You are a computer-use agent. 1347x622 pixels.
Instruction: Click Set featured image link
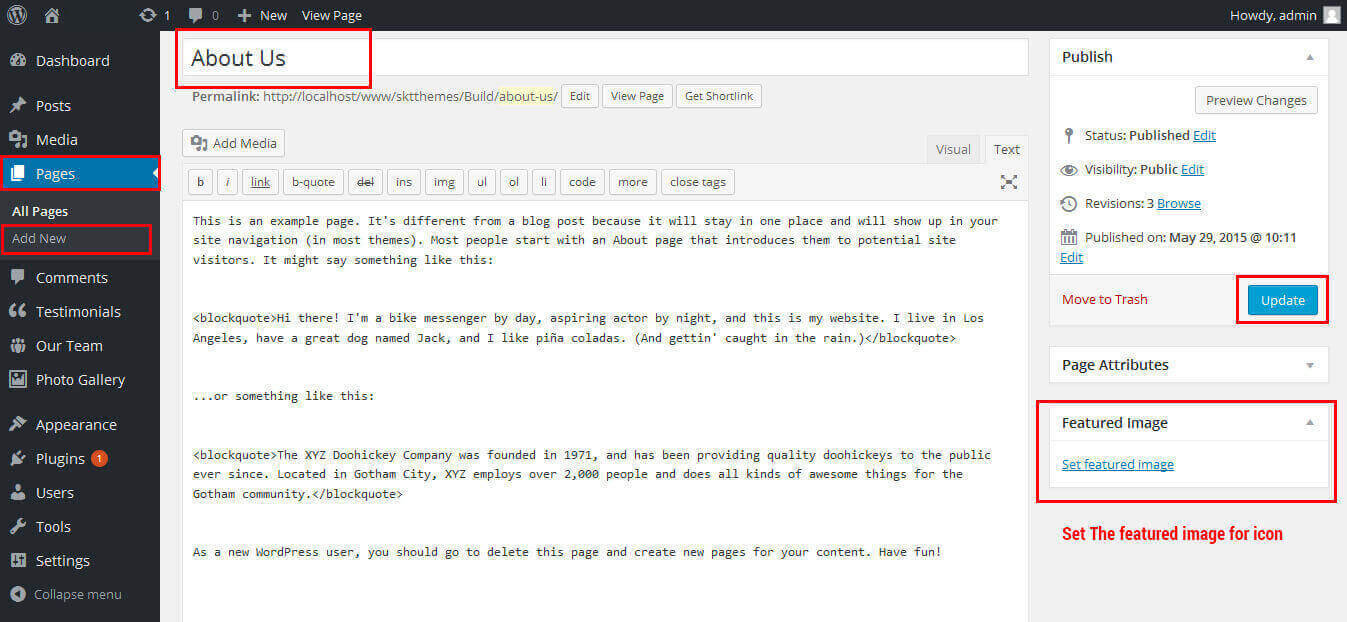click(1118, 465)
